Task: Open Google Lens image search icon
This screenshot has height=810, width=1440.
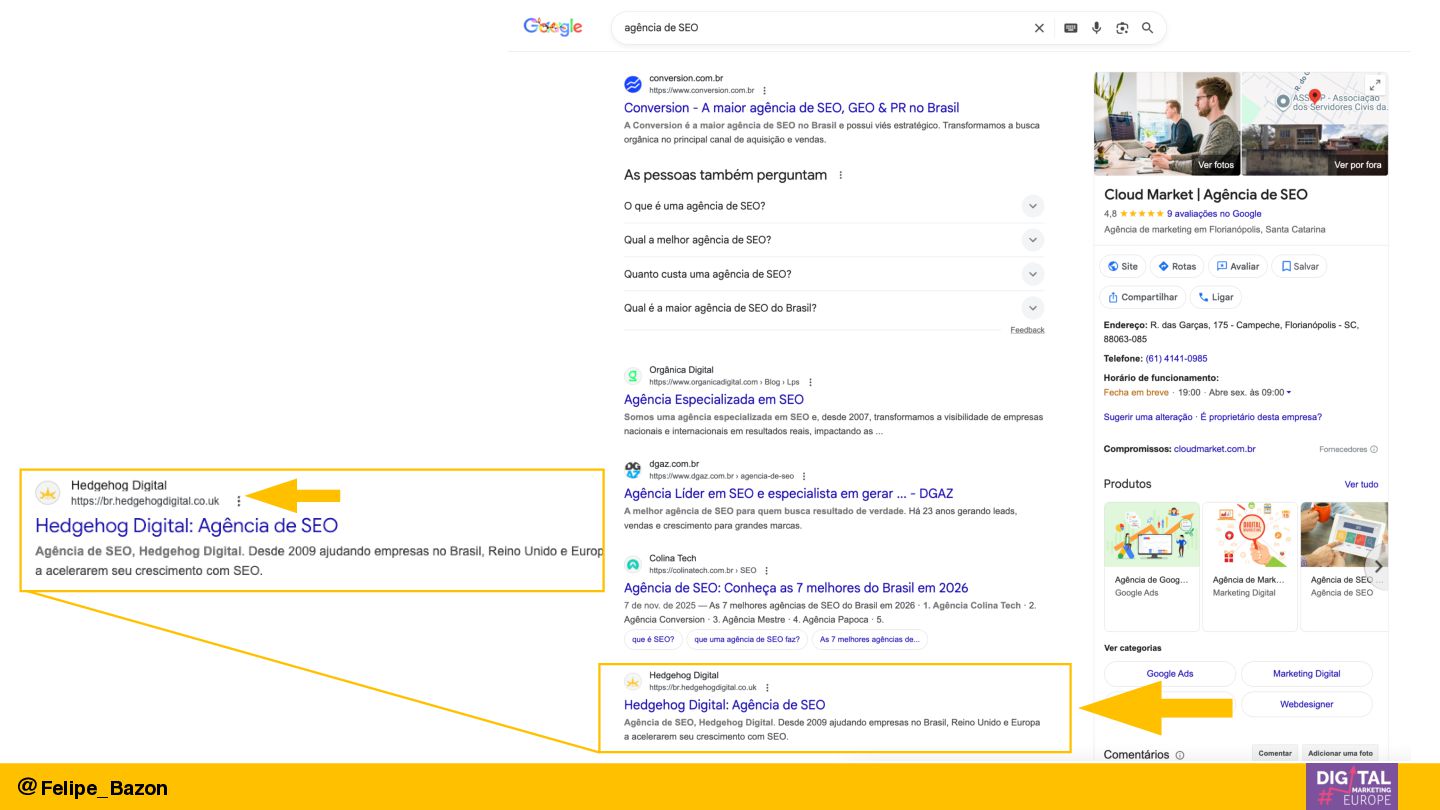Action: pos(1122,28)
